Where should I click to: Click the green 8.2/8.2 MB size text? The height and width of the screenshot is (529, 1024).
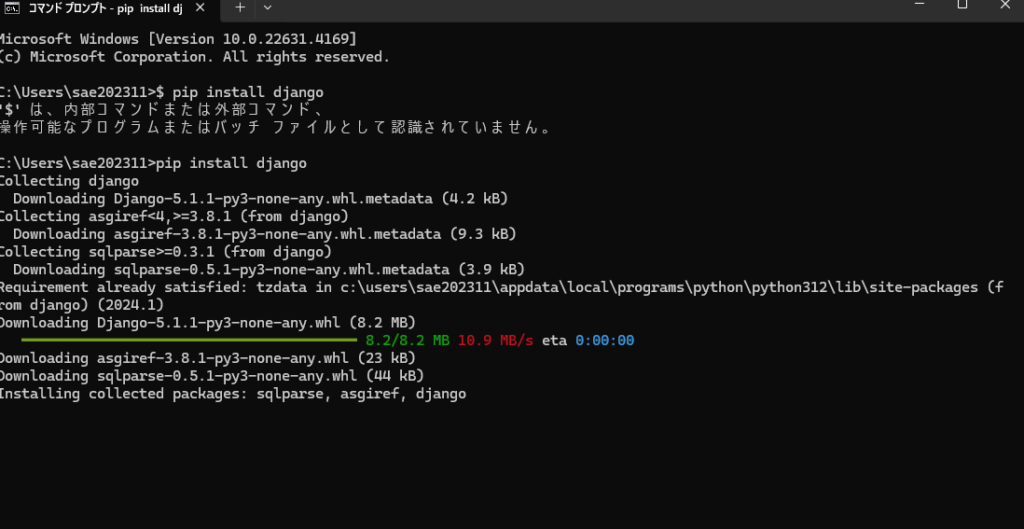[408, 340]
